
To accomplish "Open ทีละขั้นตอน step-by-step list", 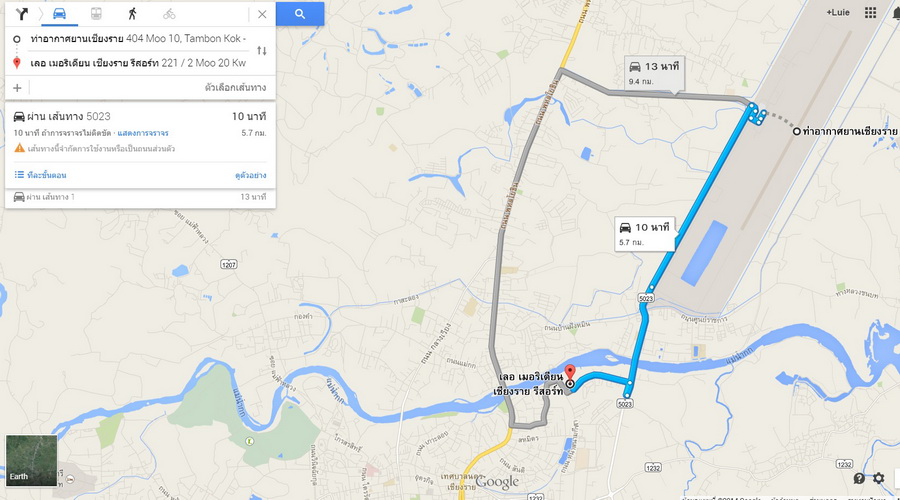I will coord(41,175).
